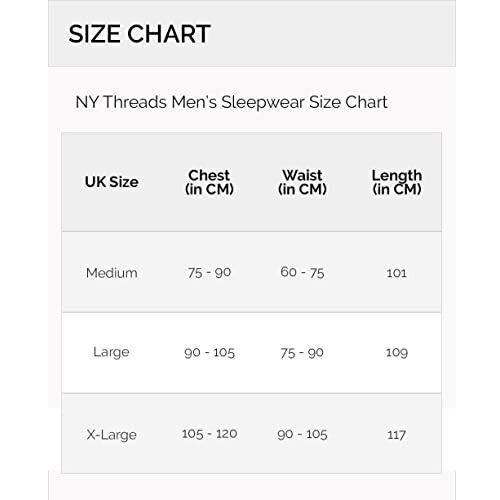Click the Waist (in CM) column header
The image size is (500, 500).
(302, 182)
